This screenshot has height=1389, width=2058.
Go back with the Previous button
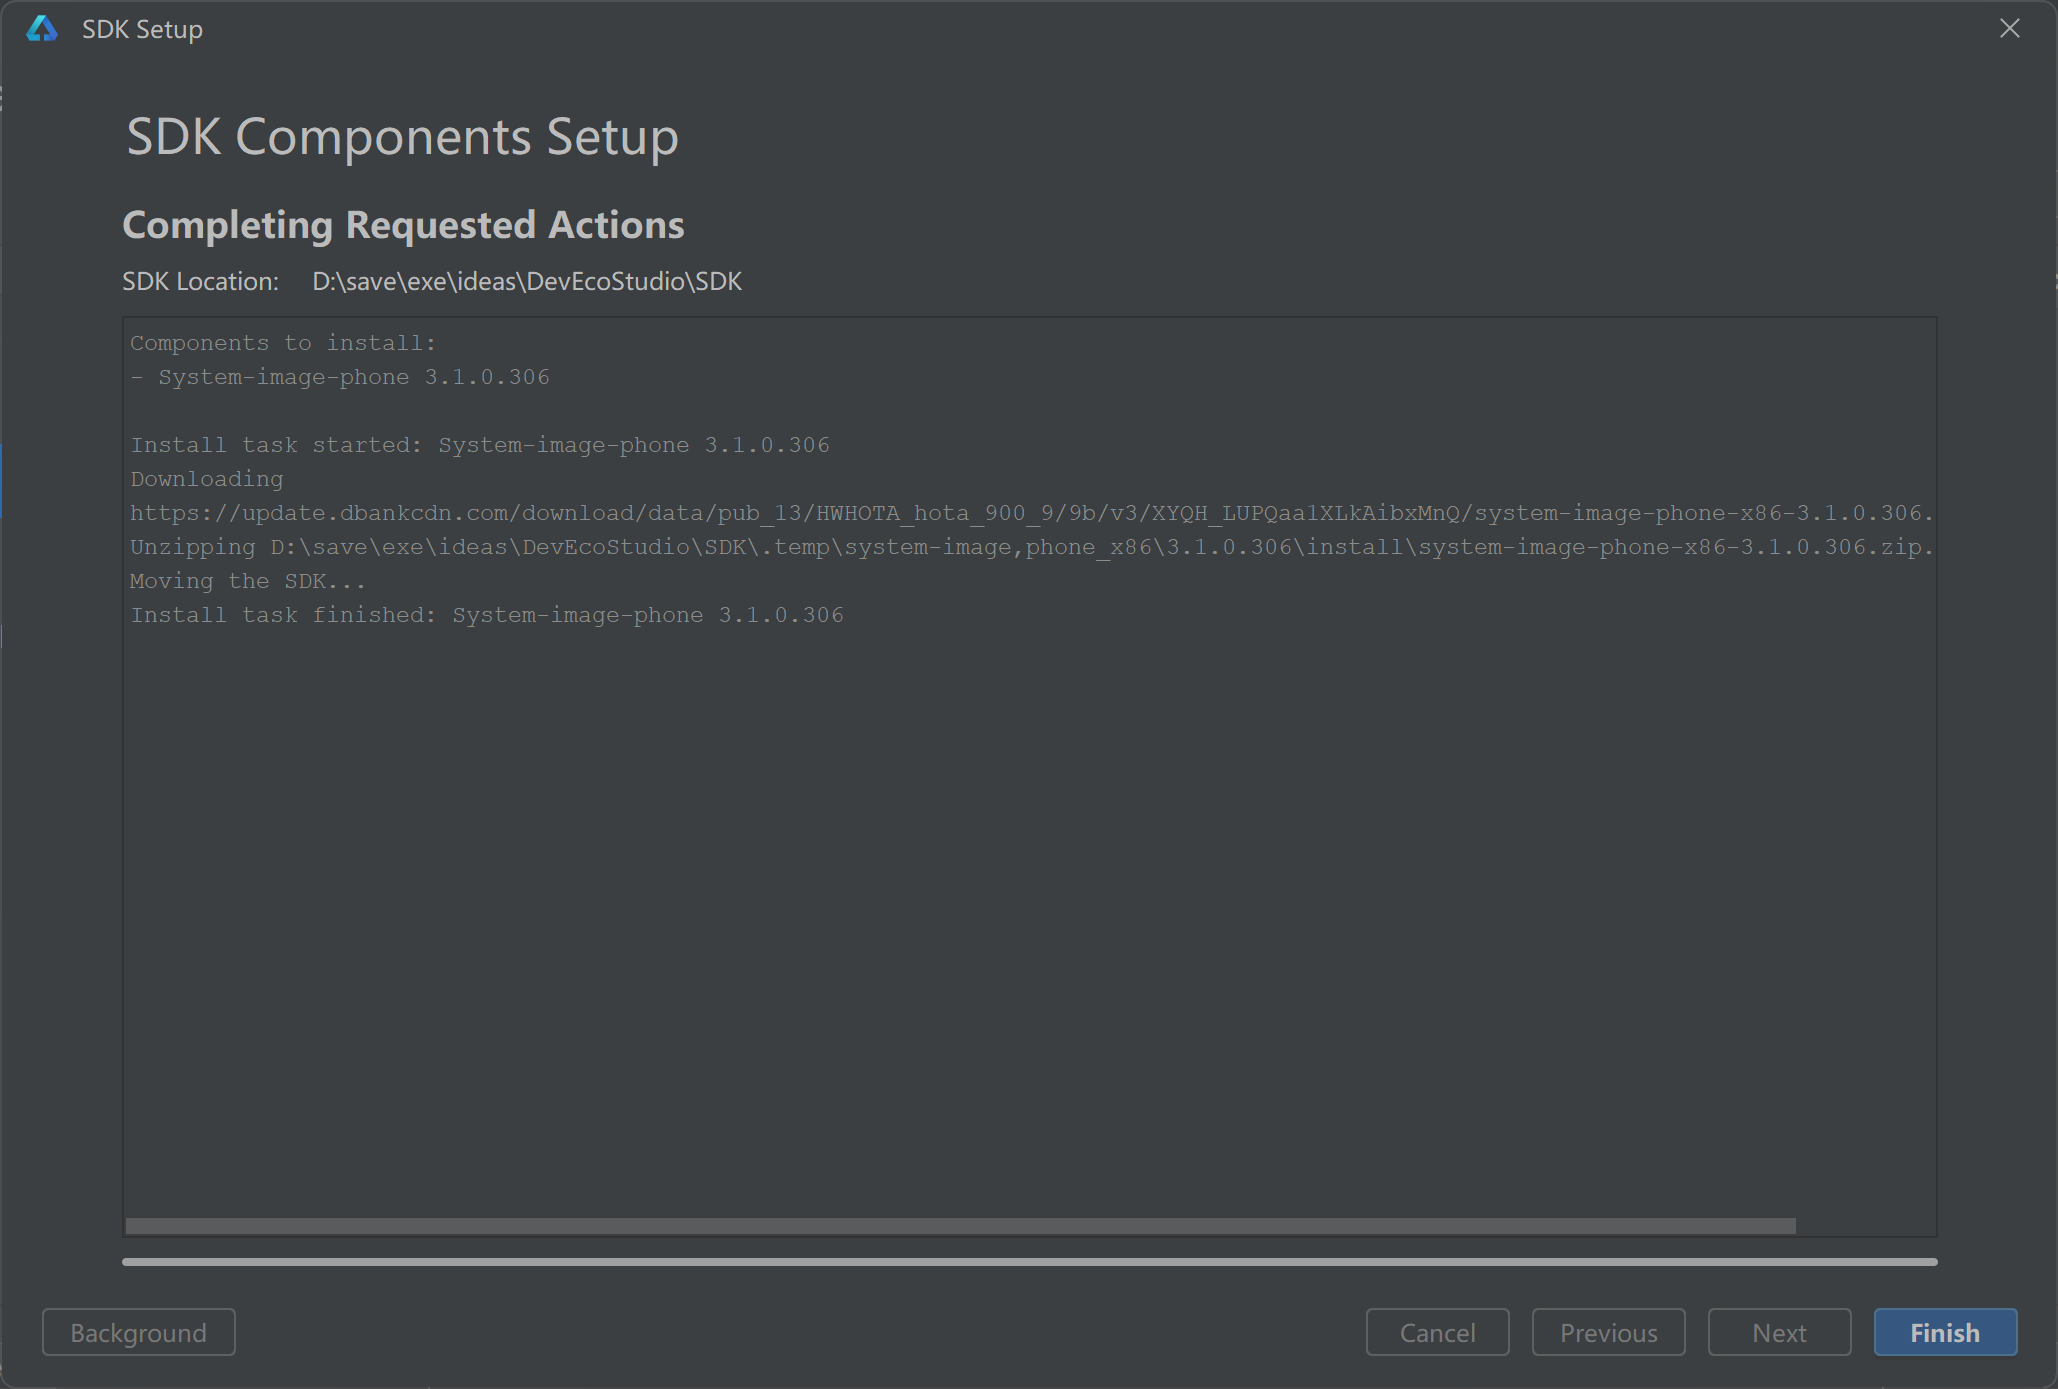pyautogui.click(x=1608, y=1332)
